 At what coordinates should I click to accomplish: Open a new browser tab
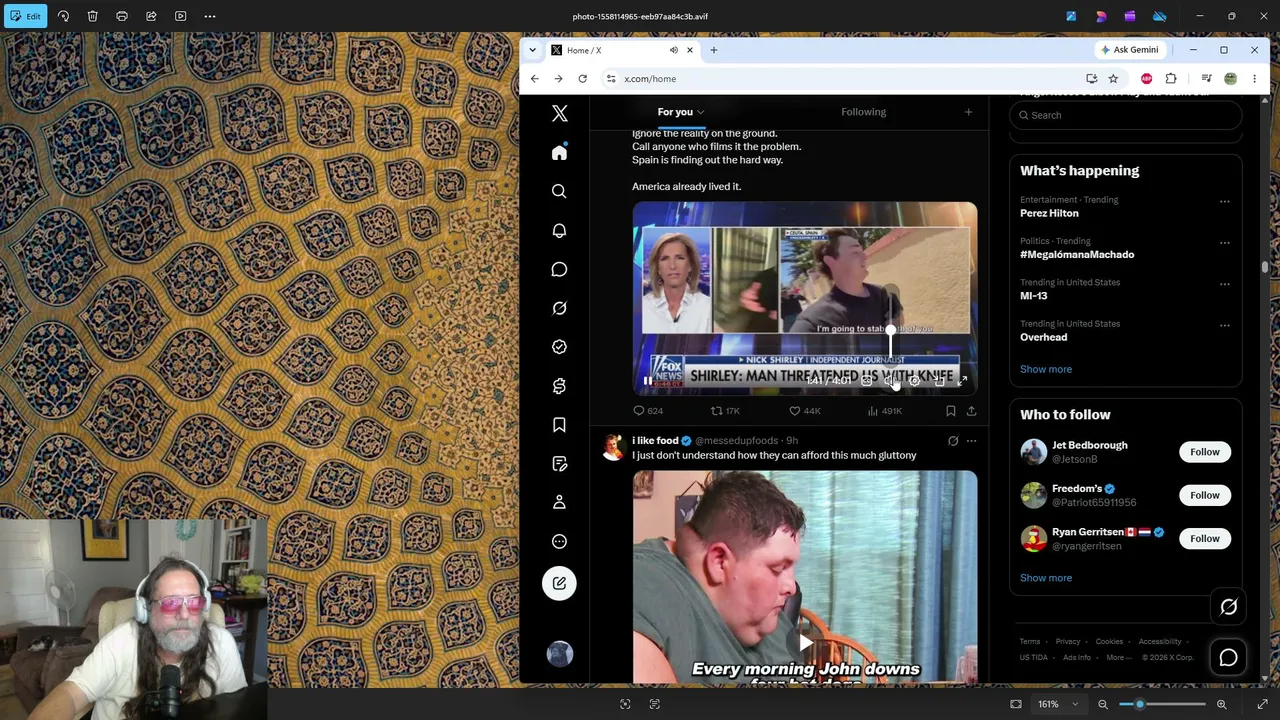point(713,50)
